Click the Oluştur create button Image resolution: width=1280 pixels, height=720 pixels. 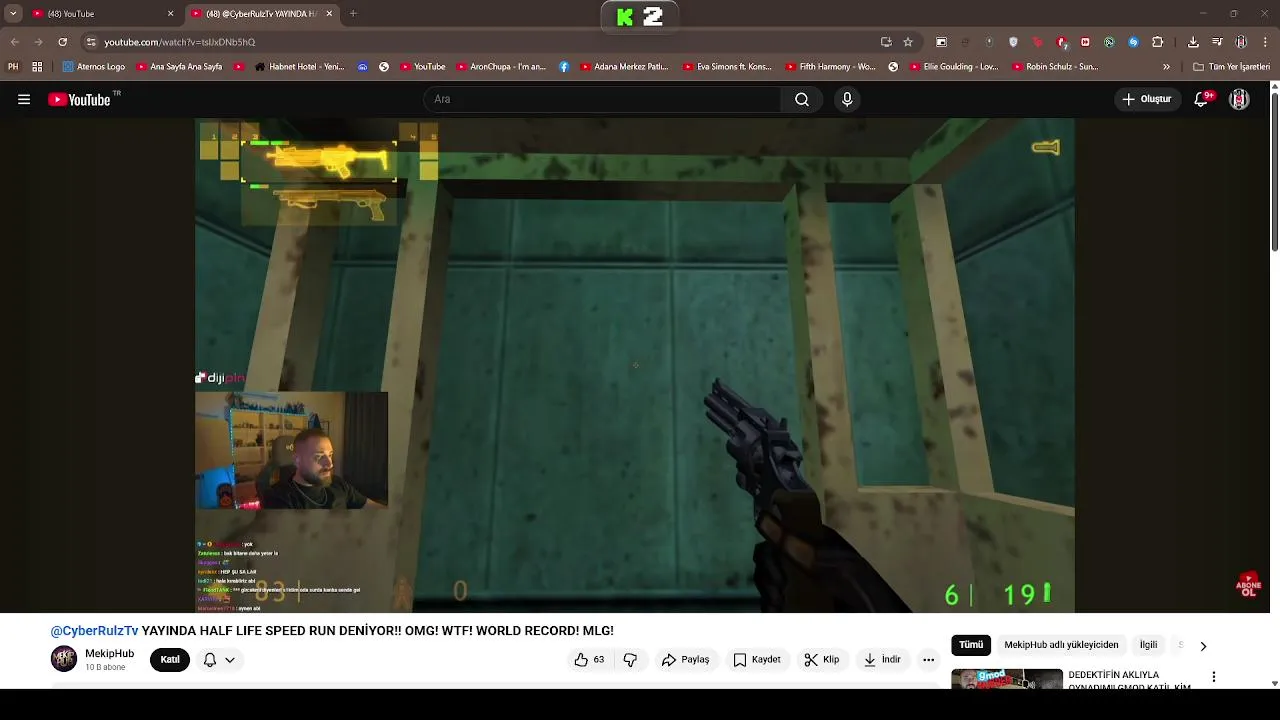[1147, 99]
